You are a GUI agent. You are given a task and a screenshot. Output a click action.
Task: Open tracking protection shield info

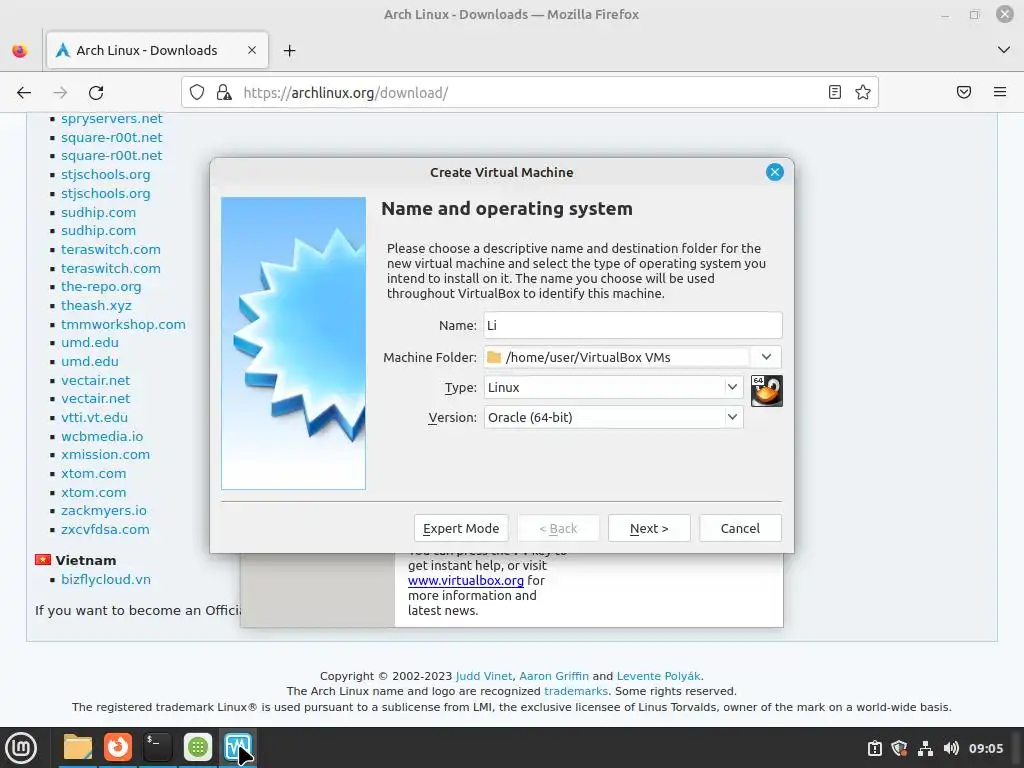pyautogui.click(x=197, y=92)
